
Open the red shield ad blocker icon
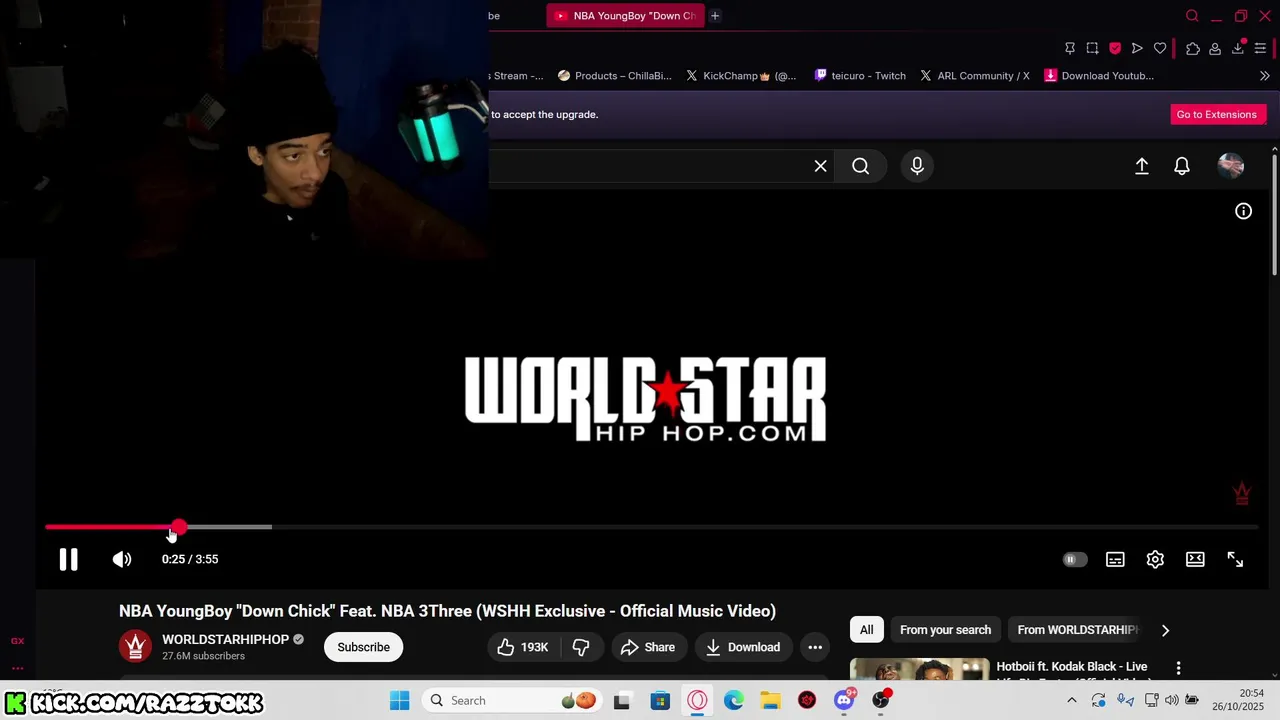pyautogui.click(x=1115, y=48)
